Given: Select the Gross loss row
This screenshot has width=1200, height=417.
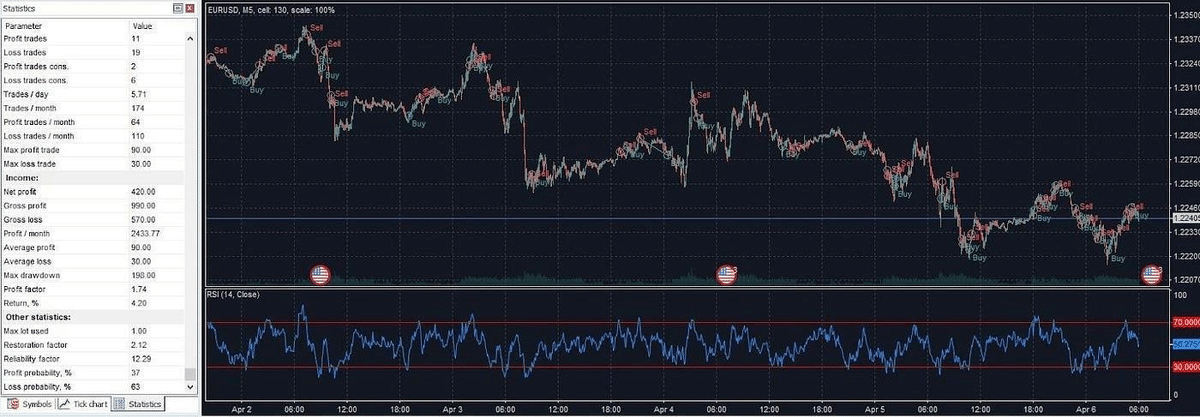Looking at the screenshot, I should [x=93, y=219].
